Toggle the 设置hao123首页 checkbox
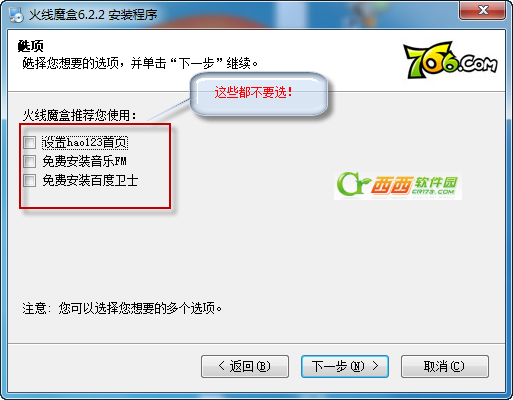513x400 pixels. tap(29, 142)
